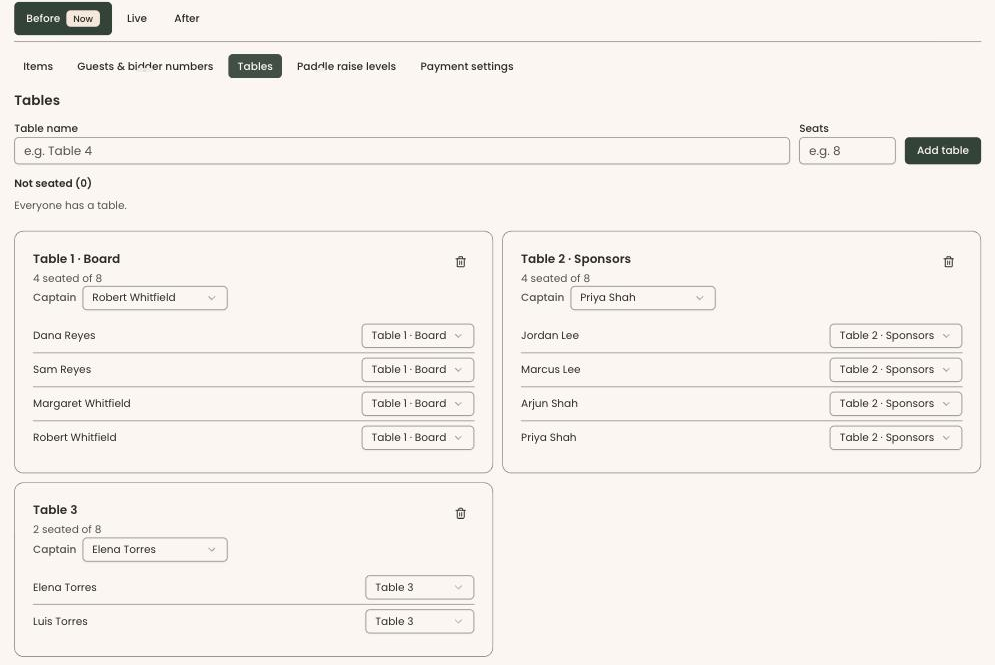Screen dimensions: 995x665
Task: Delete Table 3 with trash icon
Action: tap(461, 513)
